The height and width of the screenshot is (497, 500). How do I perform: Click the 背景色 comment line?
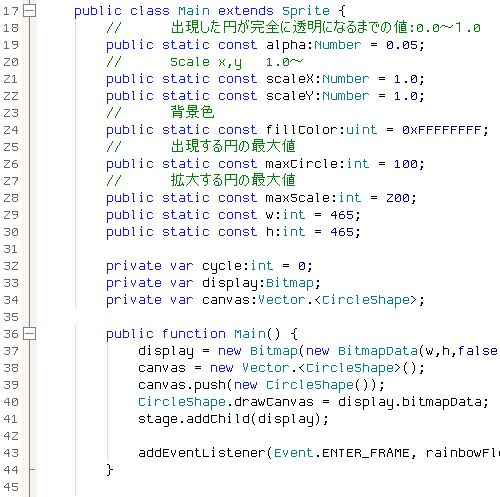[160, 113]
